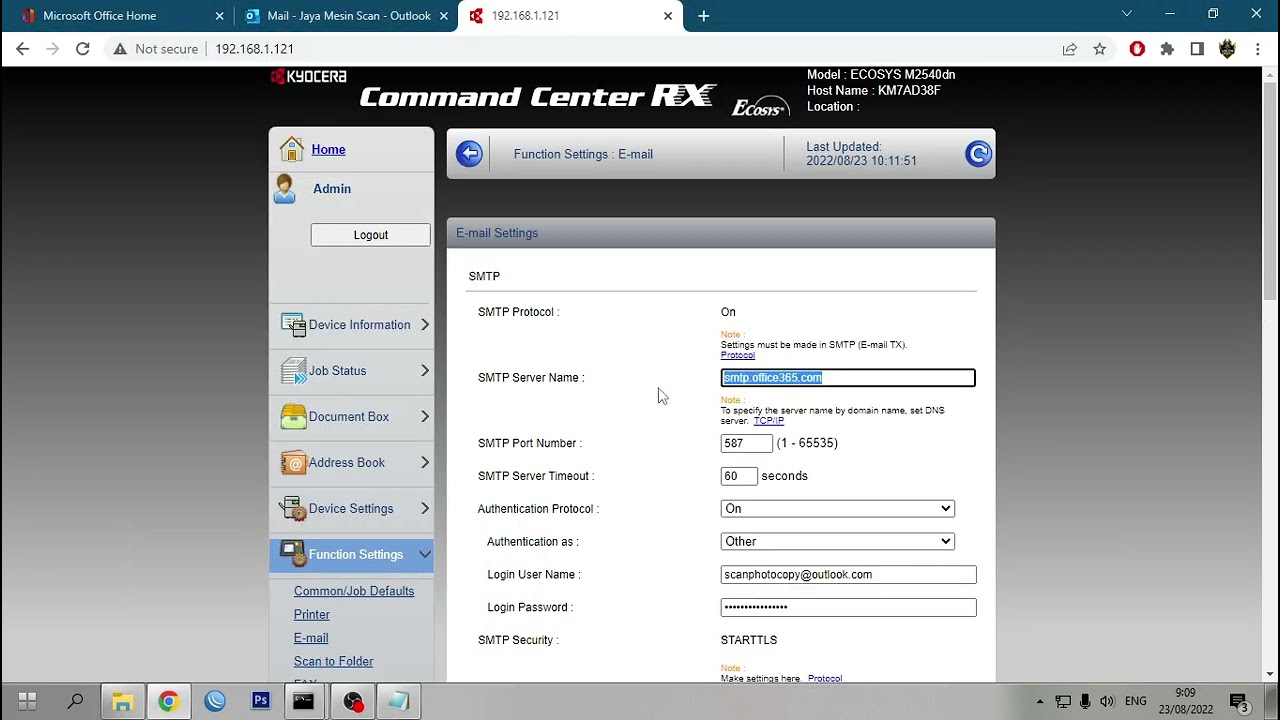Open the share page icon in address bar
Viewport: 1280px width, 720px height.
click(1070, 49)
